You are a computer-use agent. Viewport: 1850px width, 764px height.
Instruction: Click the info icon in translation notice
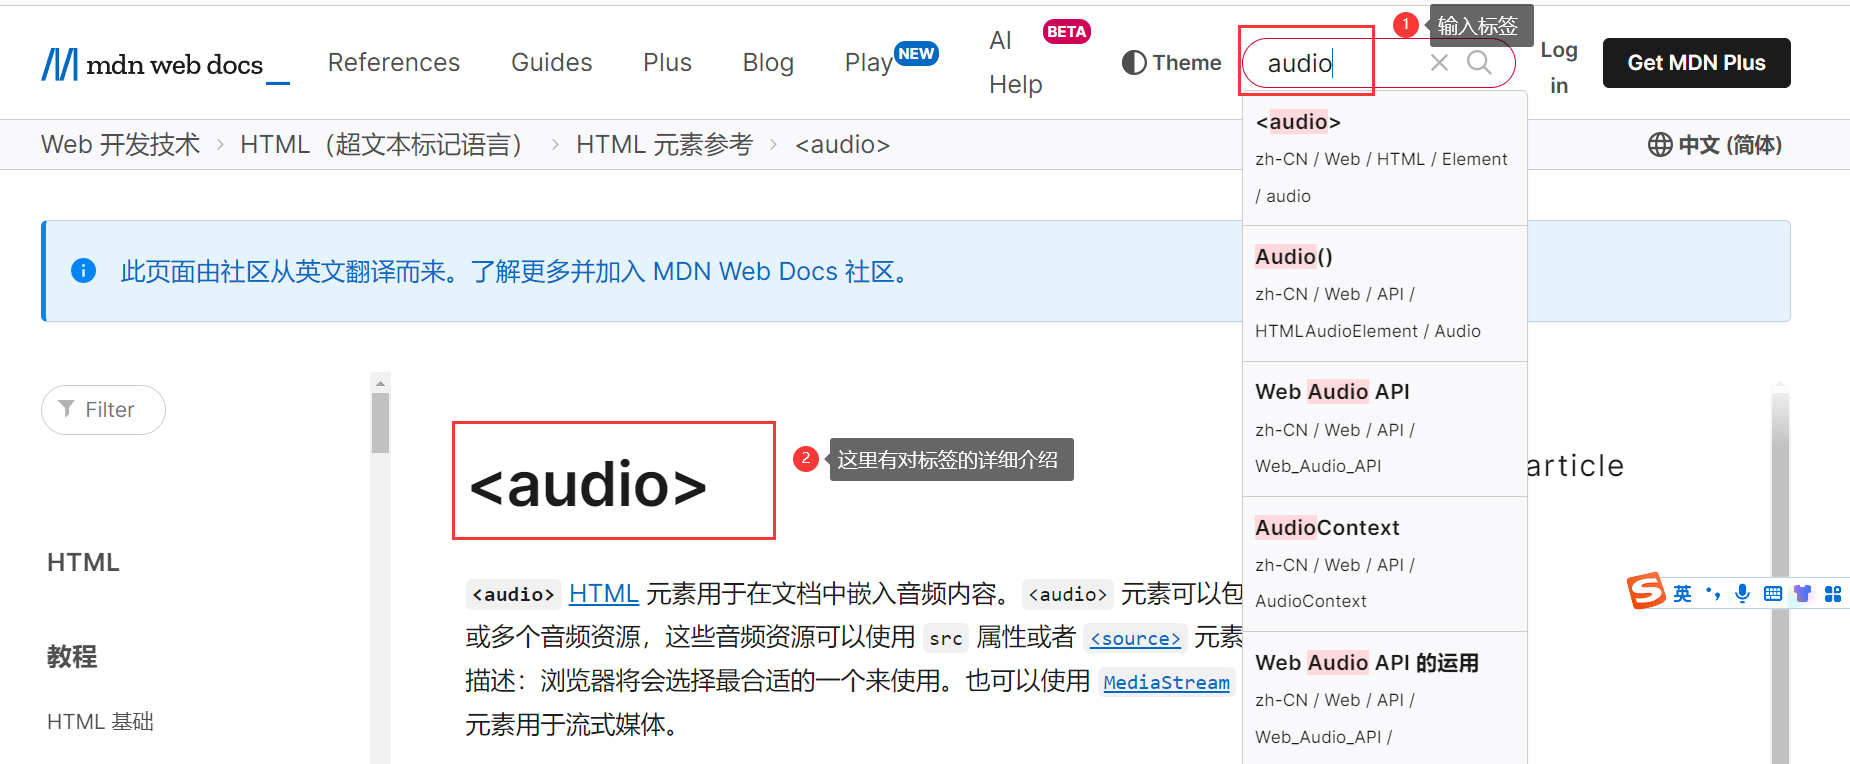pos(84,271)
